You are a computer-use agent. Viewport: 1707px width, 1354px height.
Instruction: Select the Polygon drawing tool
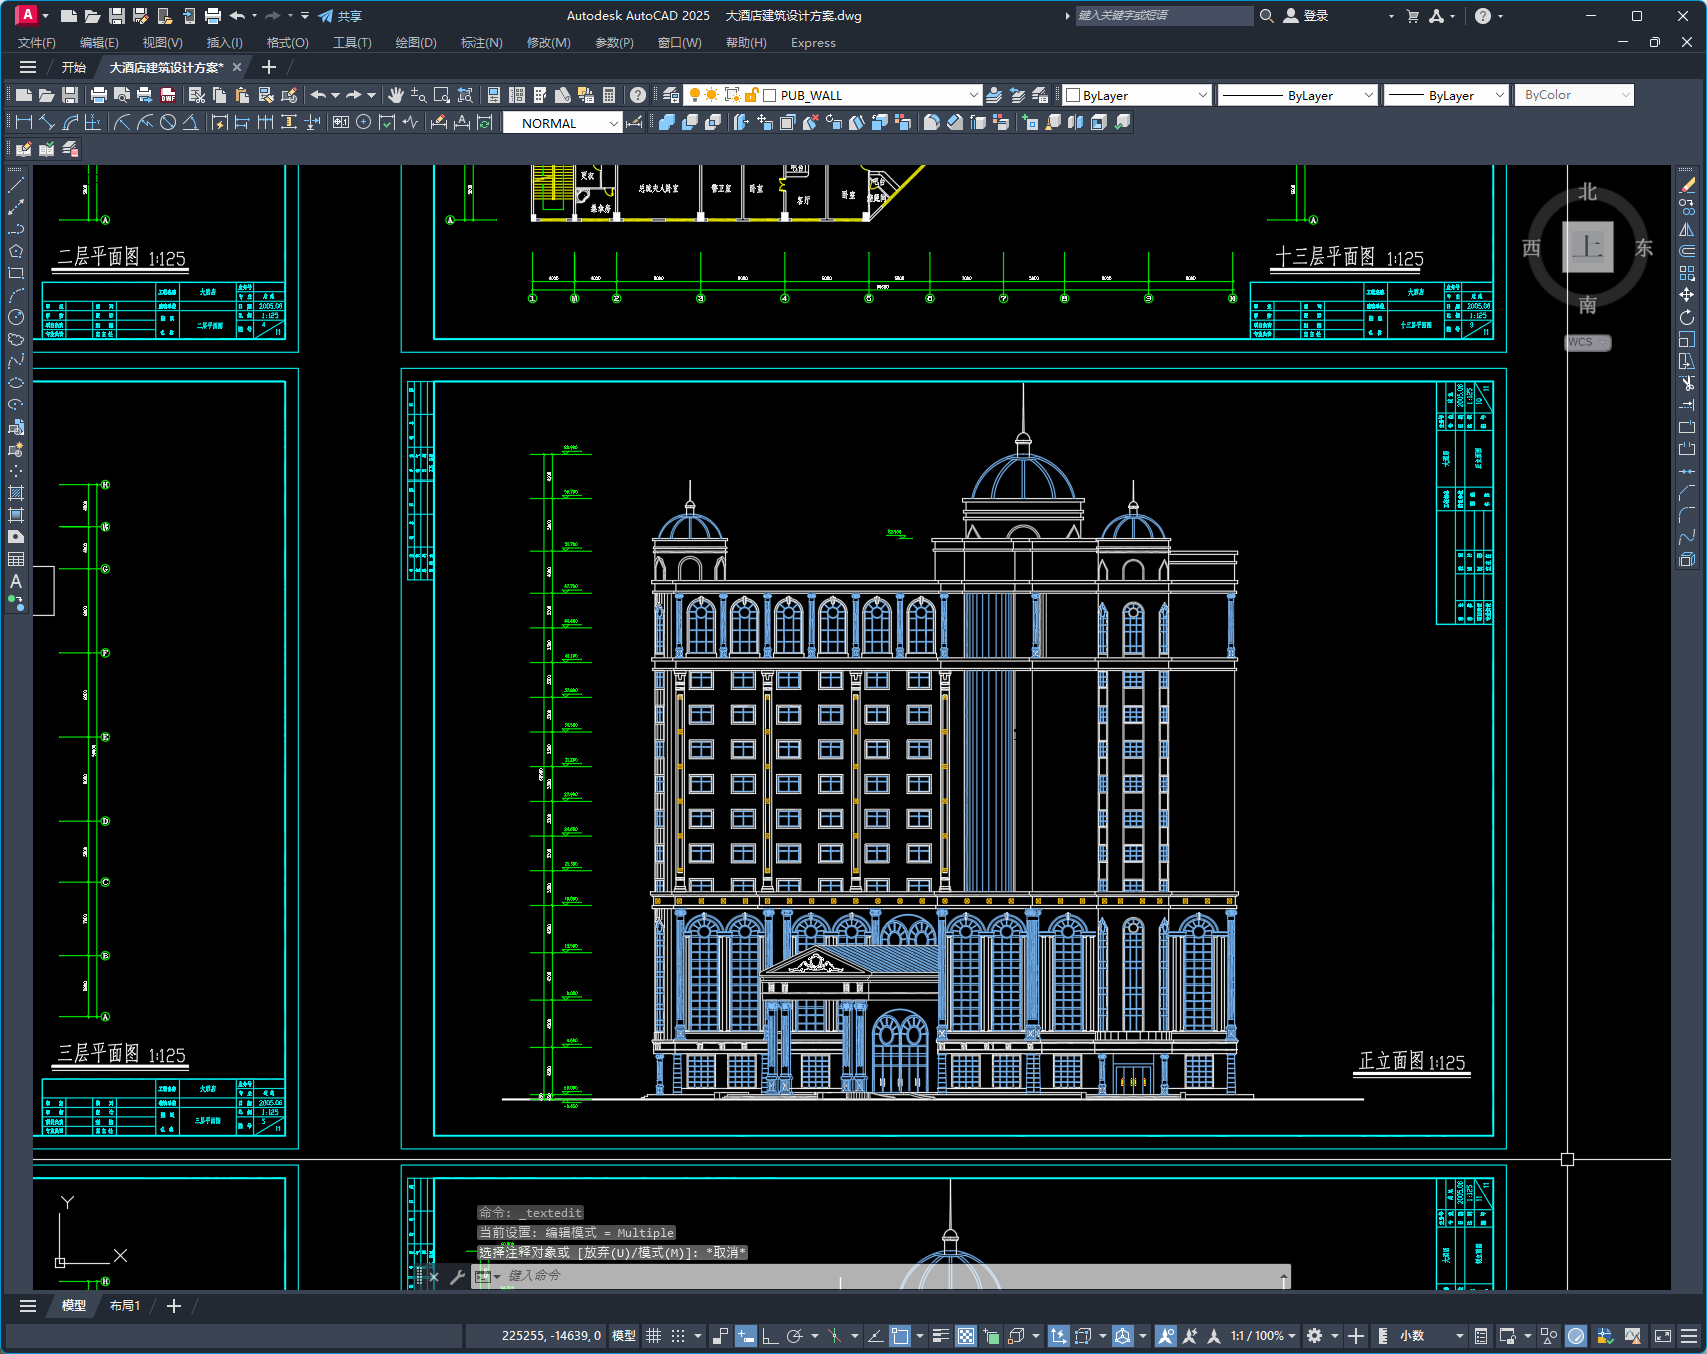pyautogui.click(x=16, y=251)
